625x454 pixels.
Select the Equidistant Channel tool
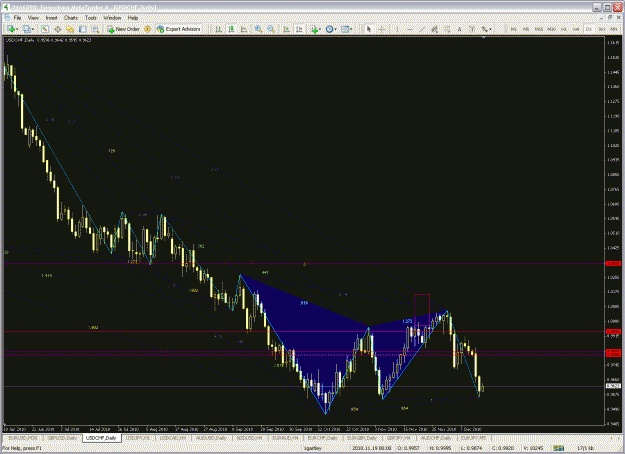(434, 29)
